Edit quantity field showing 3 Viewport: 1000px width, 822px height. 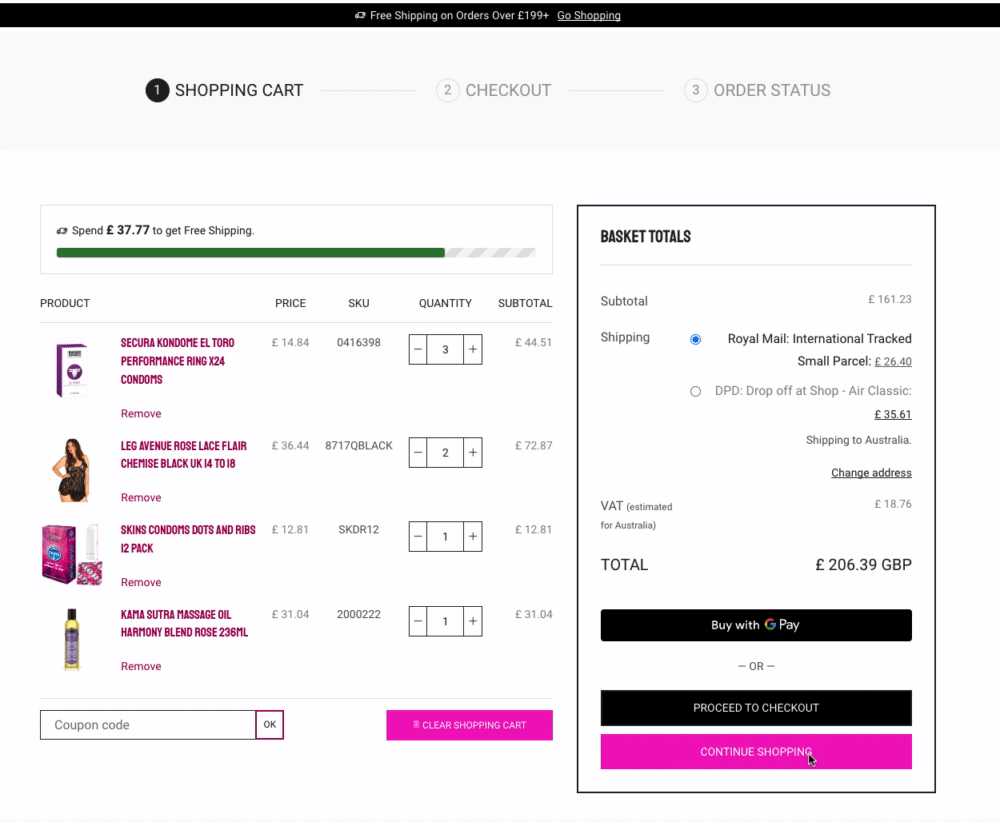[445, 349]
